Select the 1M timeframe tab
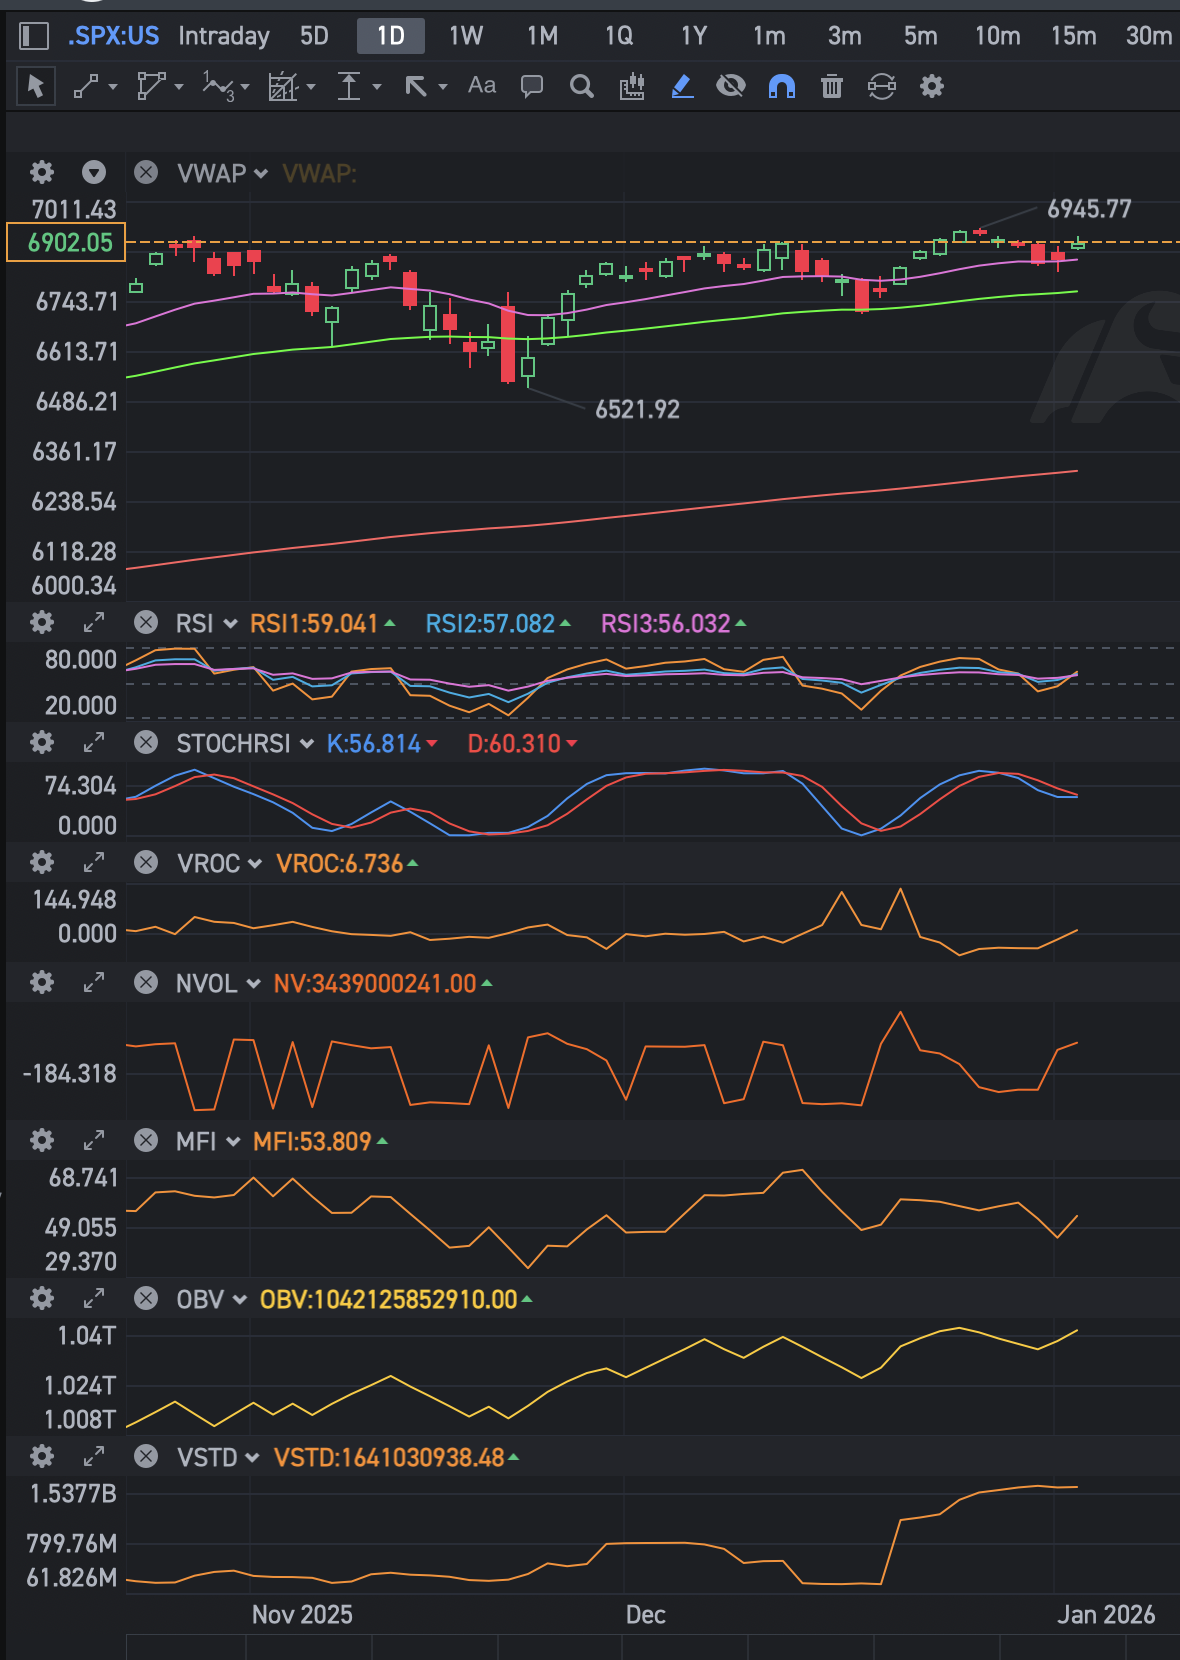 [x=543, y=37]
